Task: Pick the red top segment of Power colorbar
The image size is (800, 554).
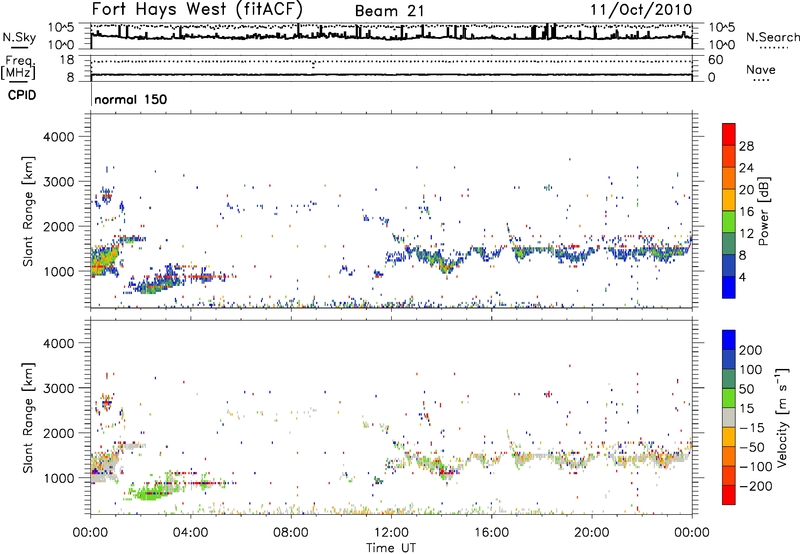Action: click(729, 135)
